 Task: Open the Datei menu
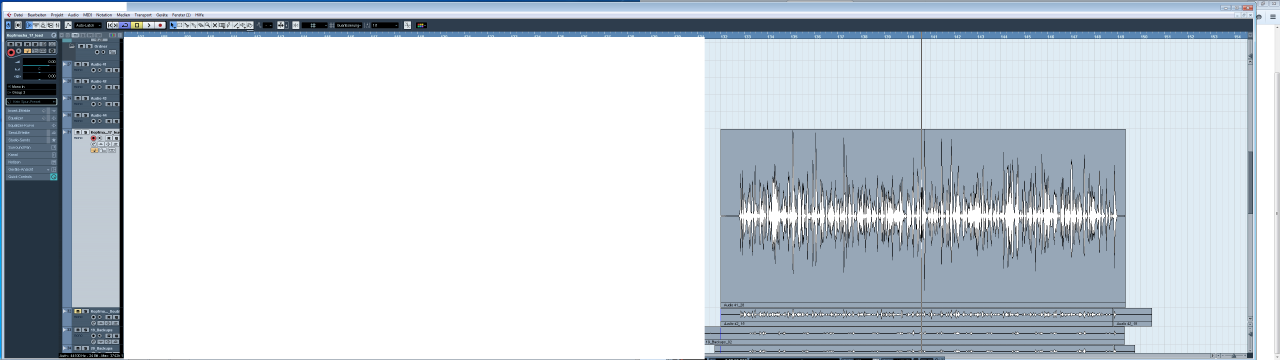coord(18,15)
